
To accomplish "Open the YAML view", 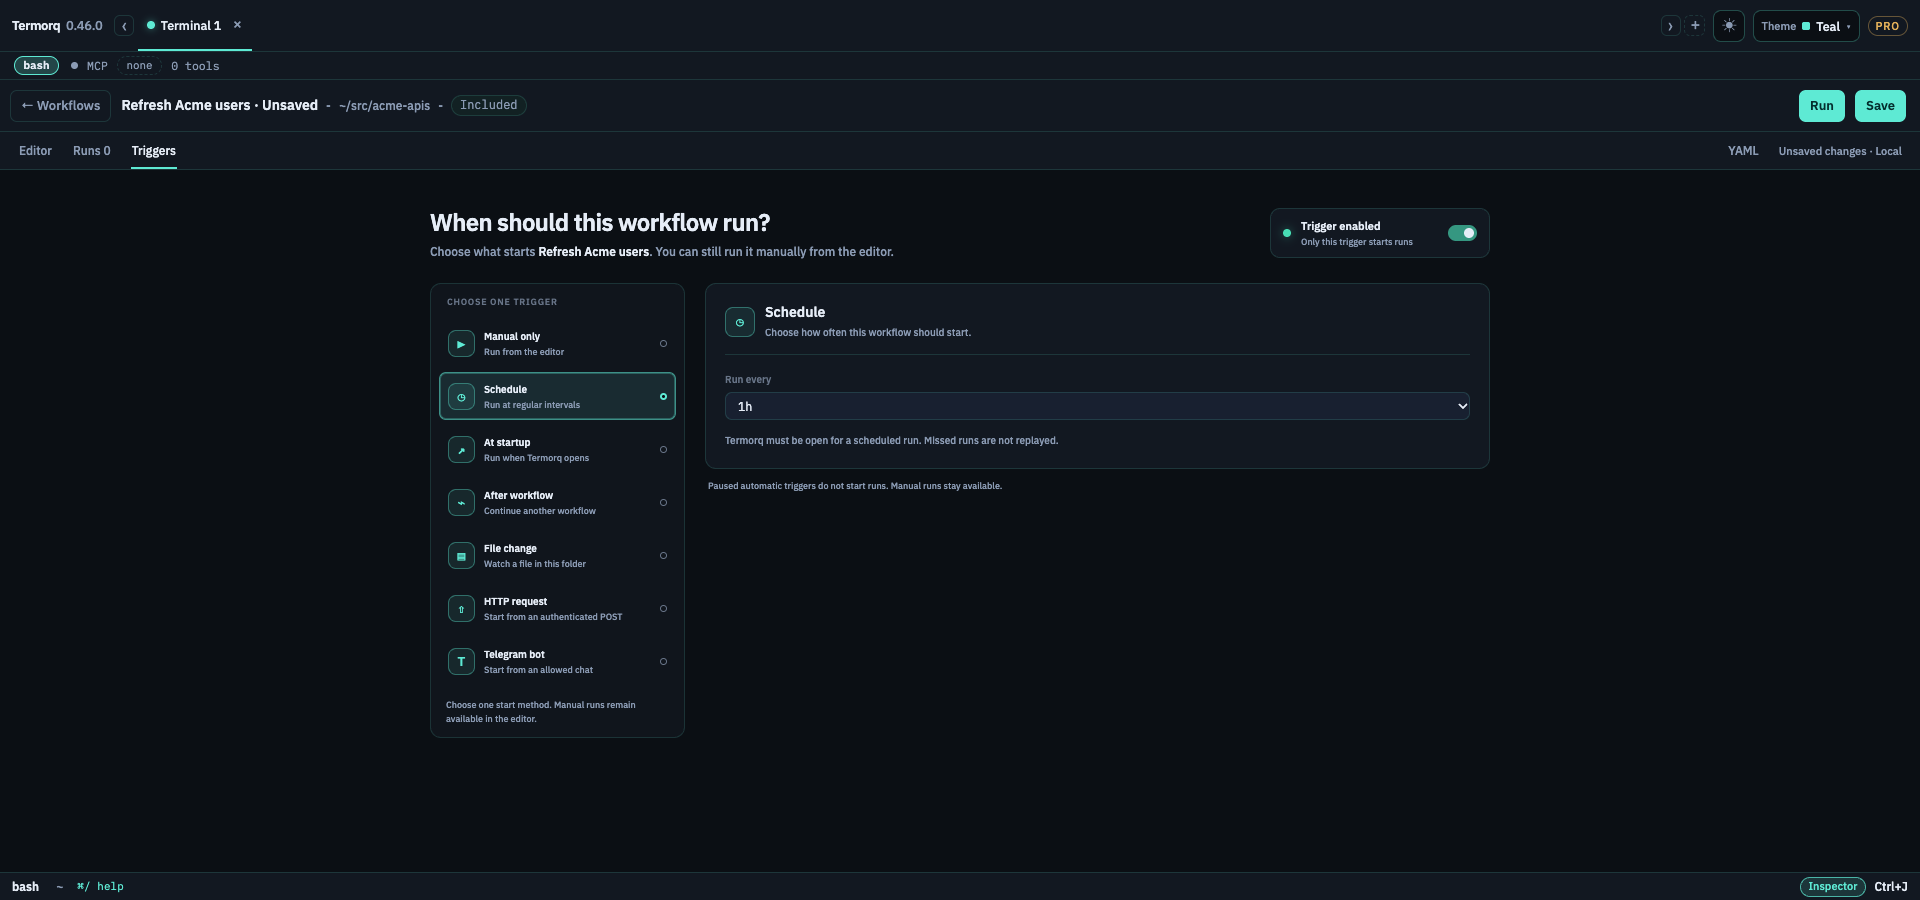I will pos(1743,151).
